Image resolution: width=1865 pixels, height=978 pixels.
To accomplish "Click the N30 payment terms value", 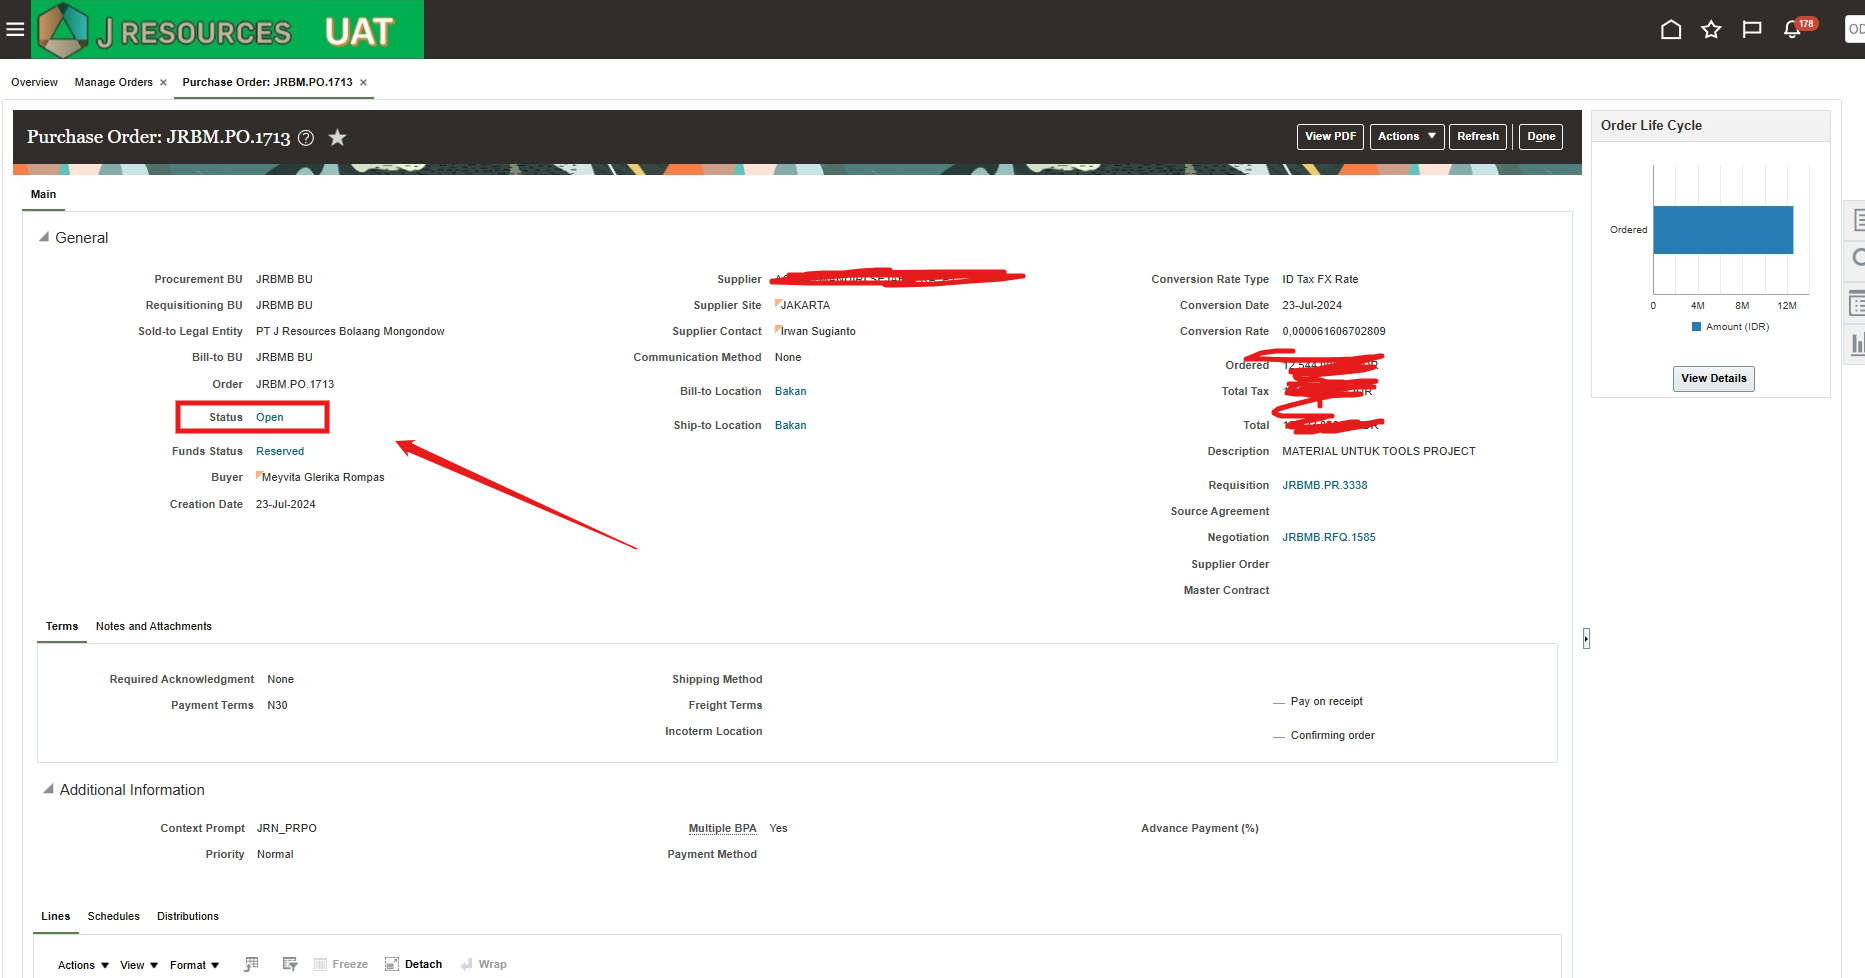I will pyautogui.click(x=277, y=705).
